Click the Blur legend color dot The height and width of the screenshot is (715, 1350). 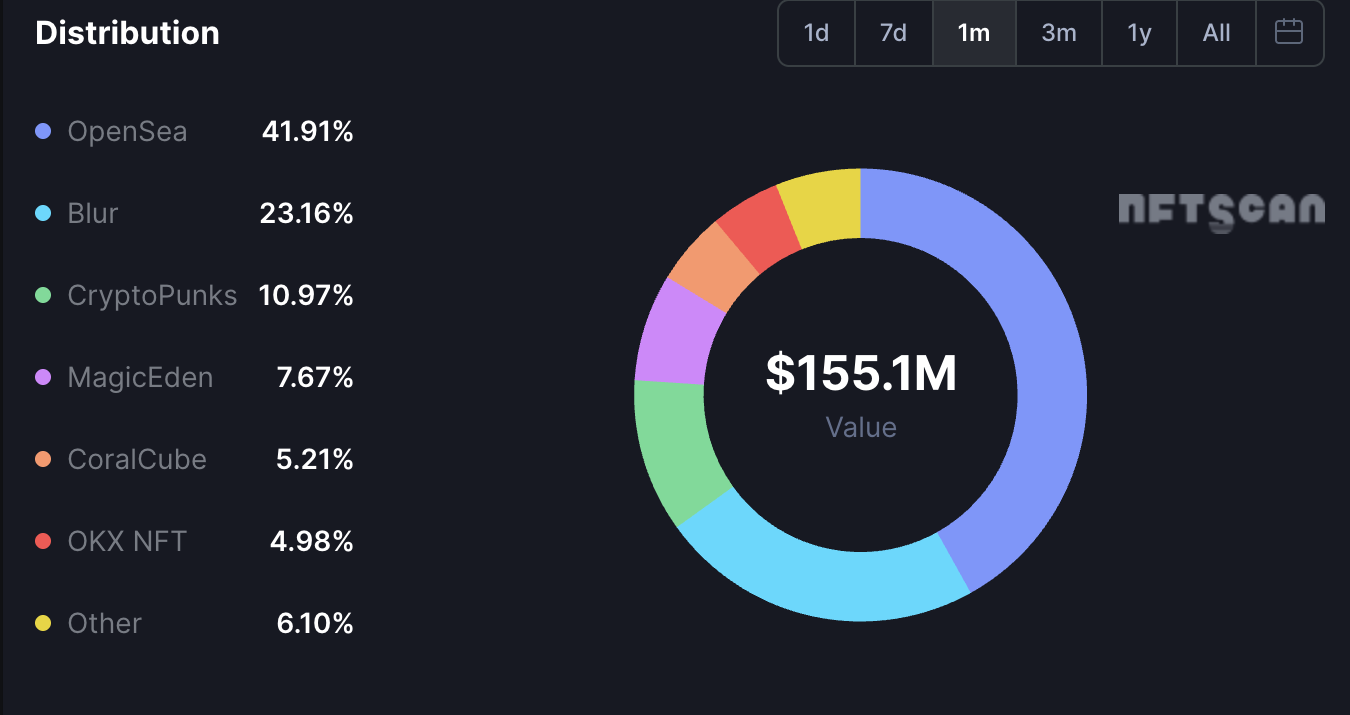pyautogui.click(x=43, y=213)
